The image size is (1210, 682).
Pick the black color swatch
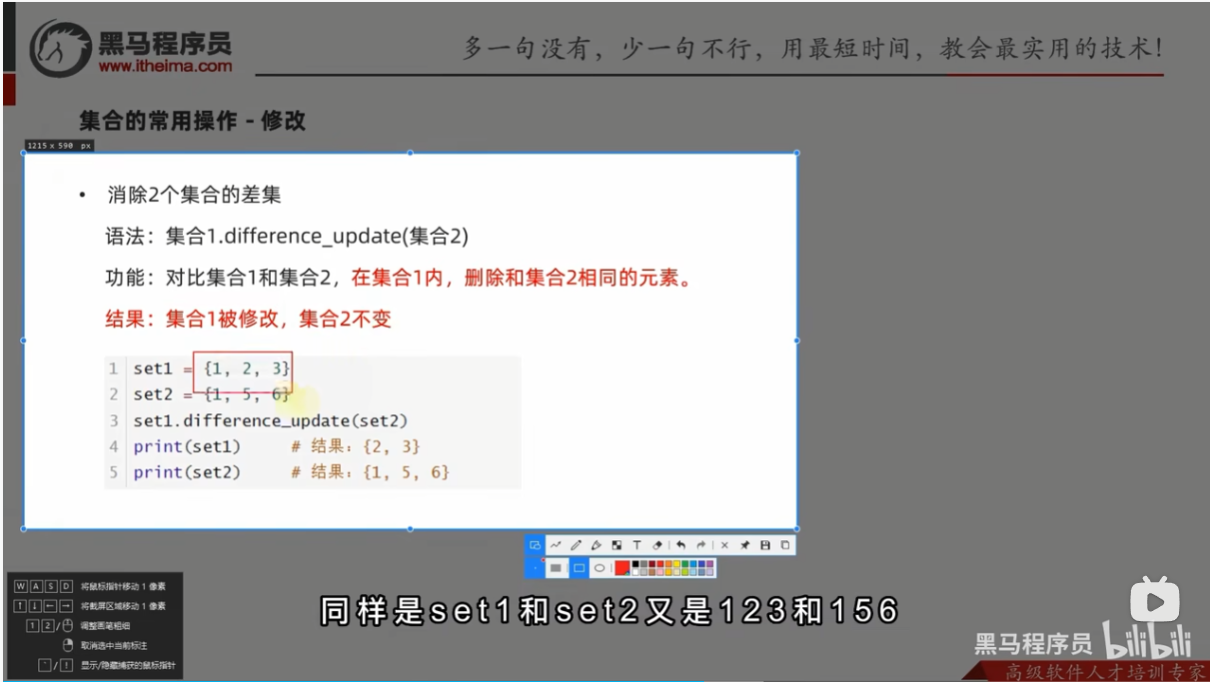[635, 564]
